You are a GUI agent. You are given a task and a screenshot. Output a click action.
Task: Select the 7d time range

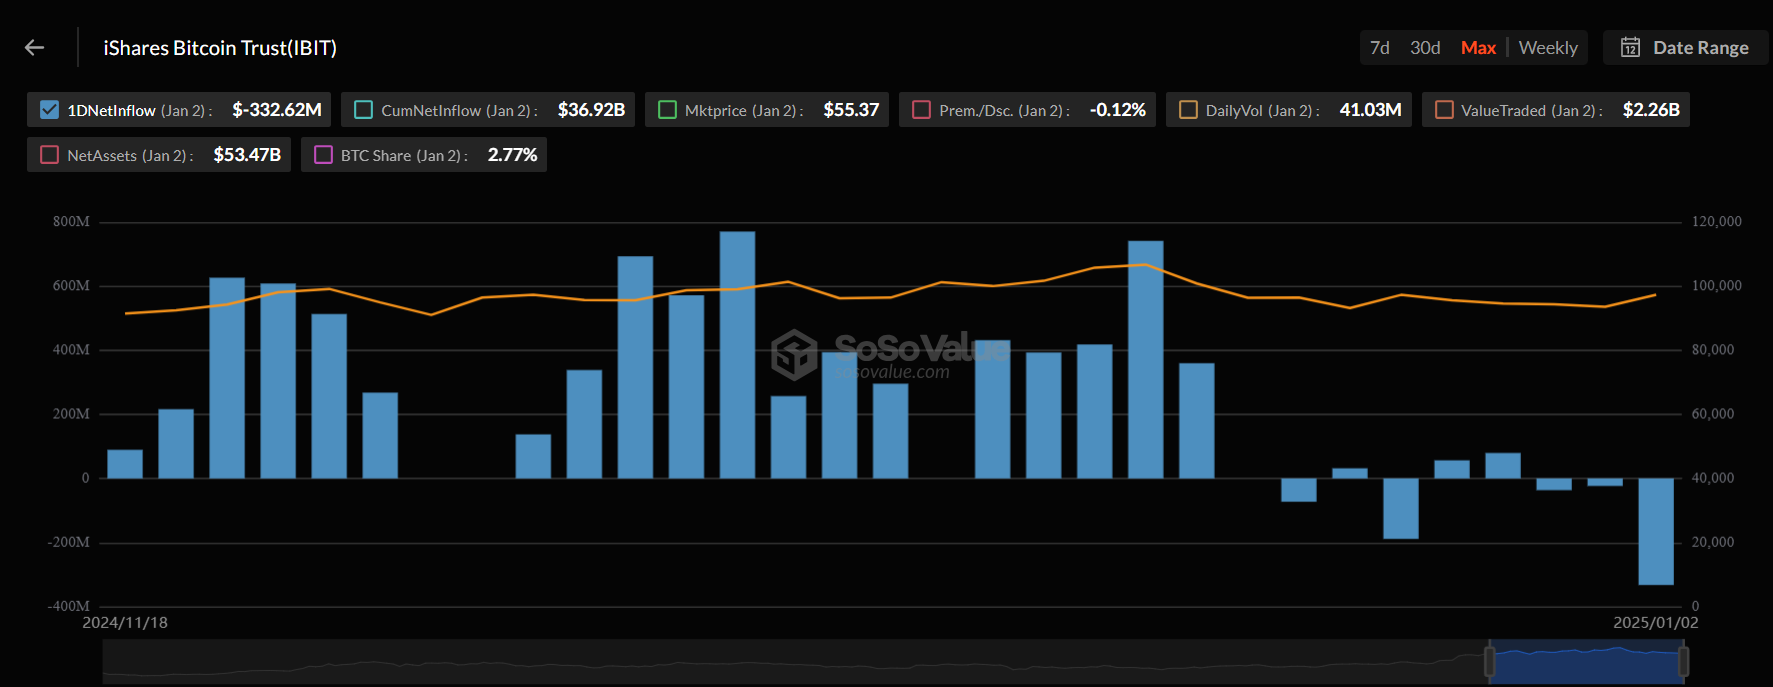1379,48
